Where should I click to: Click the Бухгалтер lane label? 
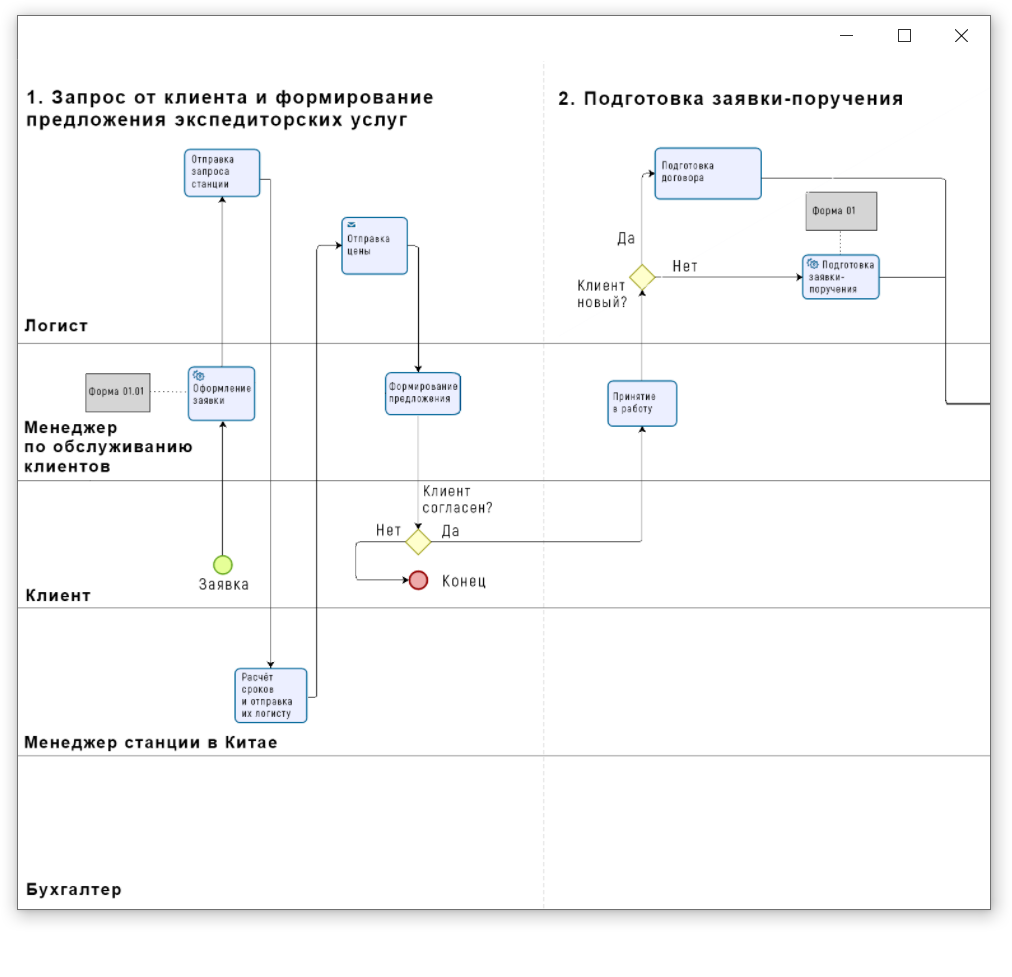(74, 889)
